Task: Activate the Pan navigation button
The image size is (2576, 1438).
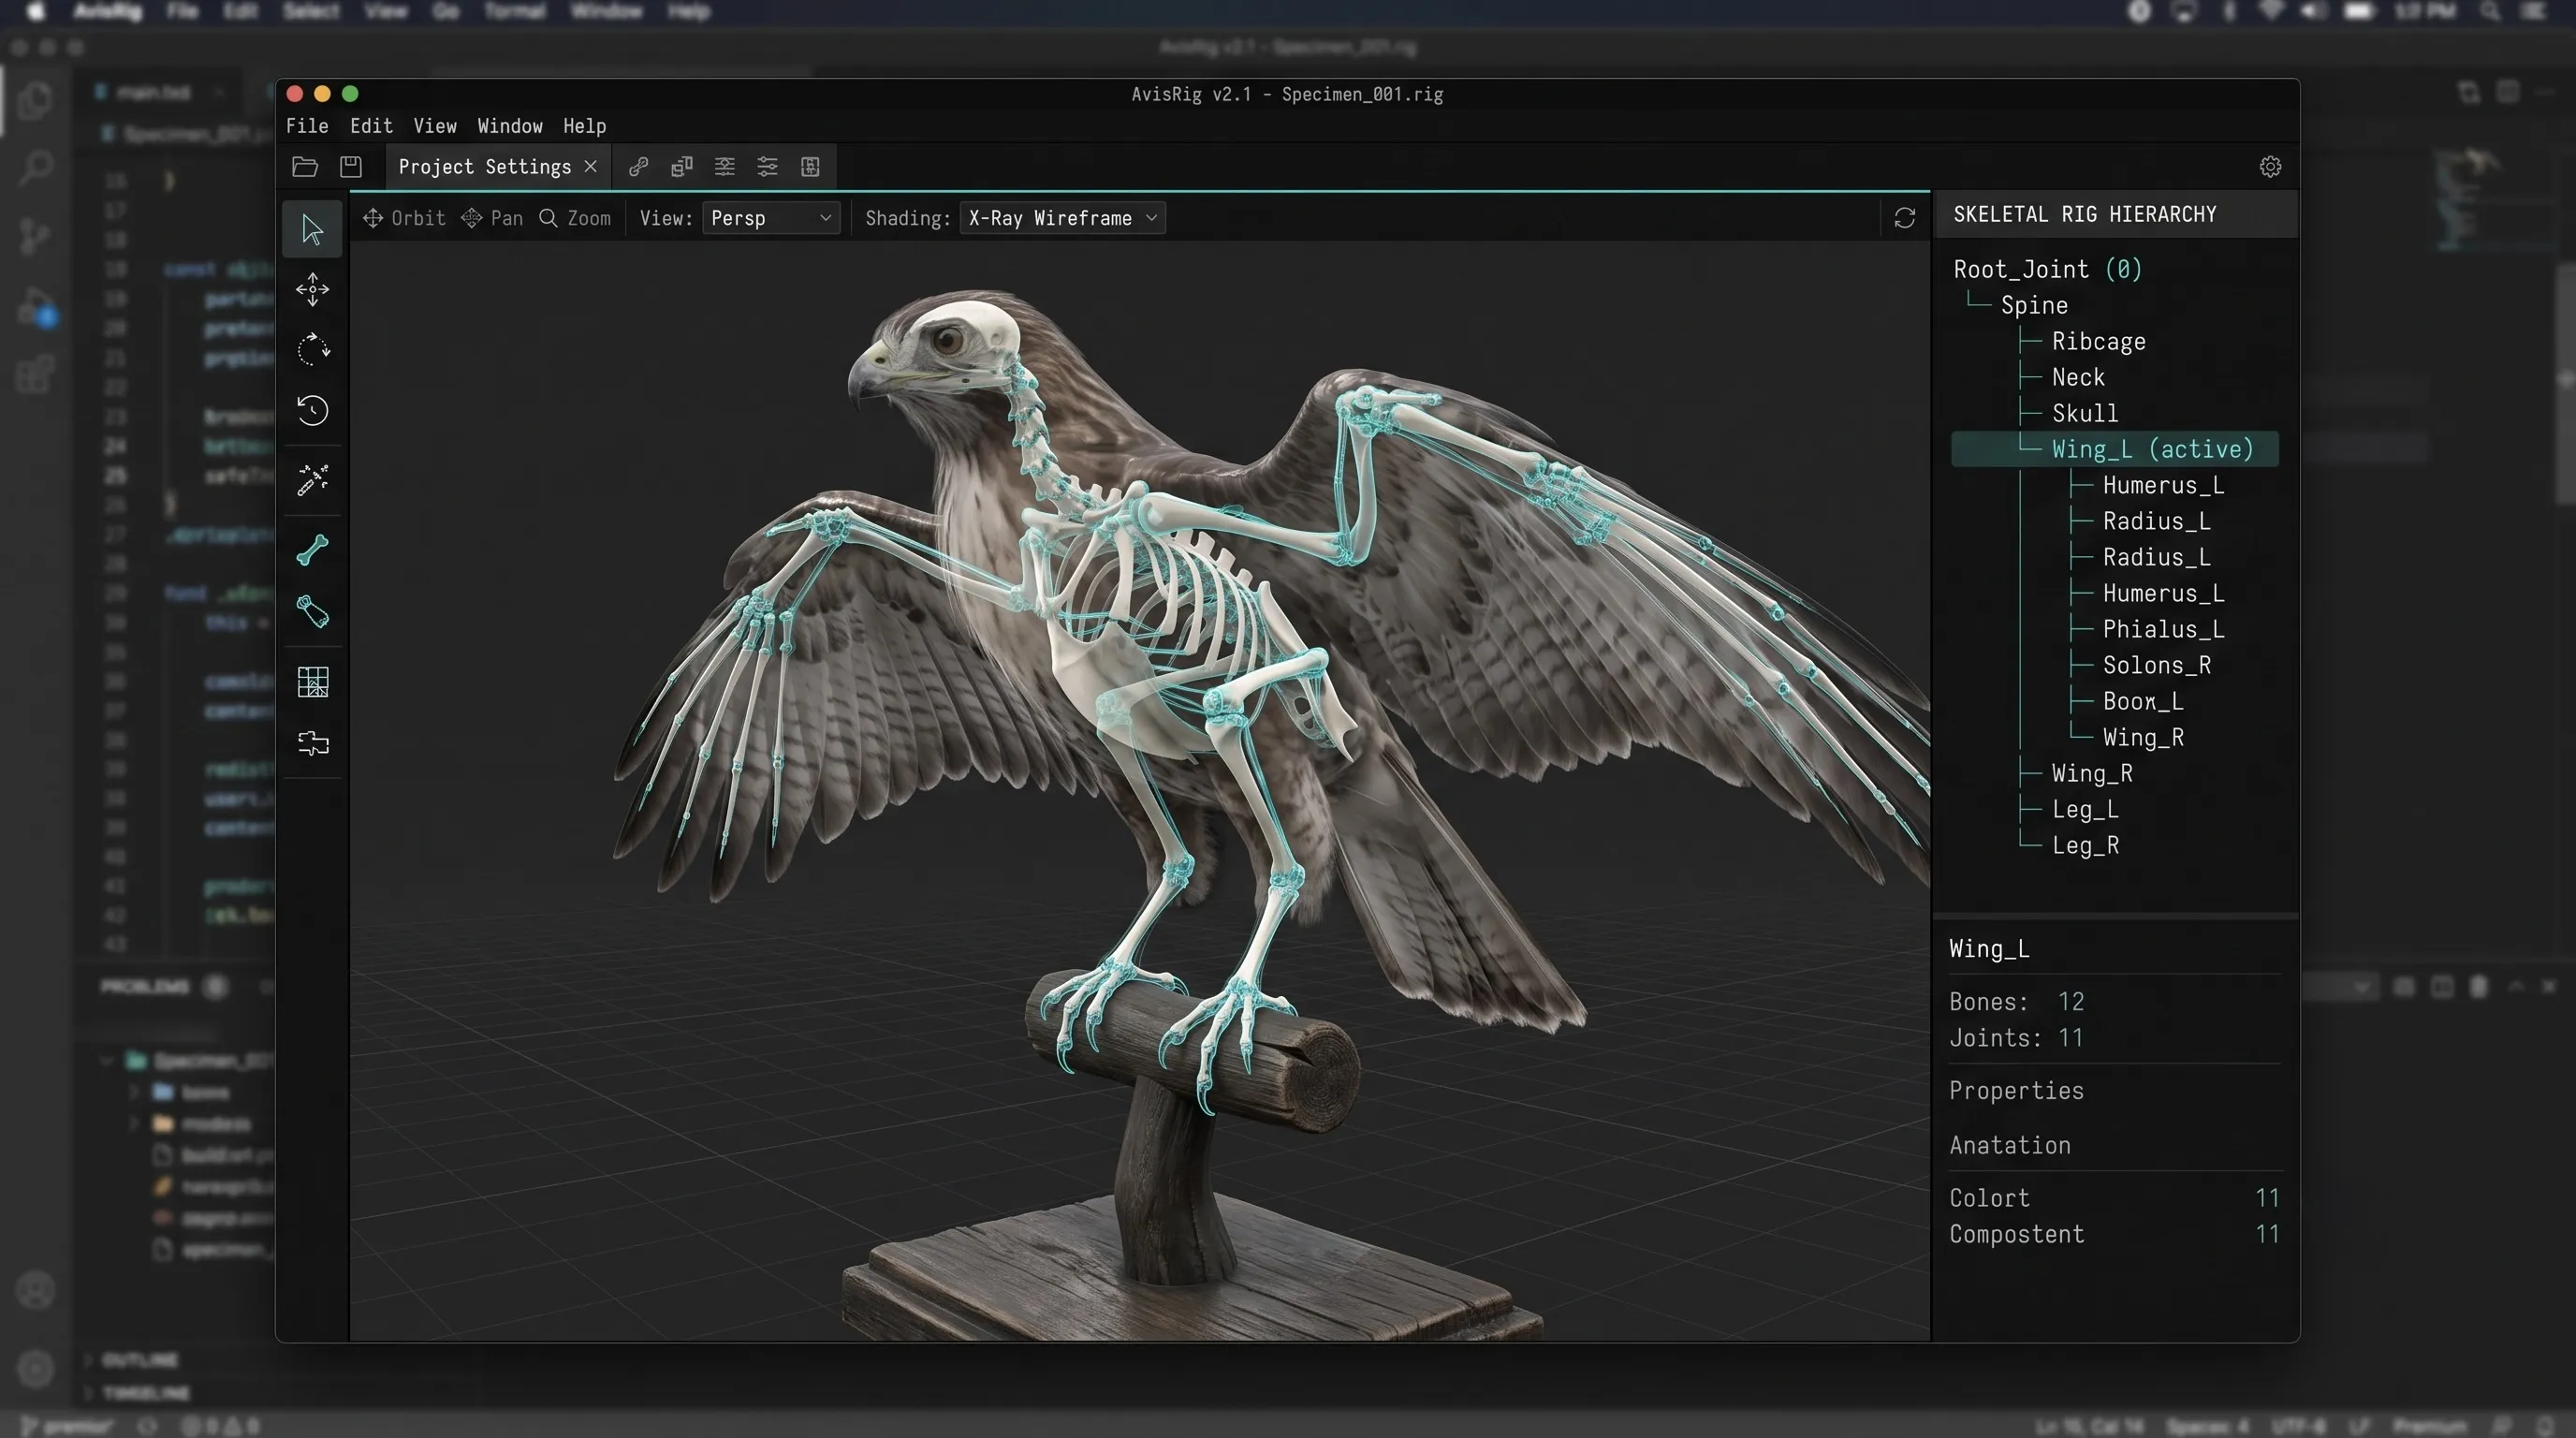Action: [x=492, y=218]
